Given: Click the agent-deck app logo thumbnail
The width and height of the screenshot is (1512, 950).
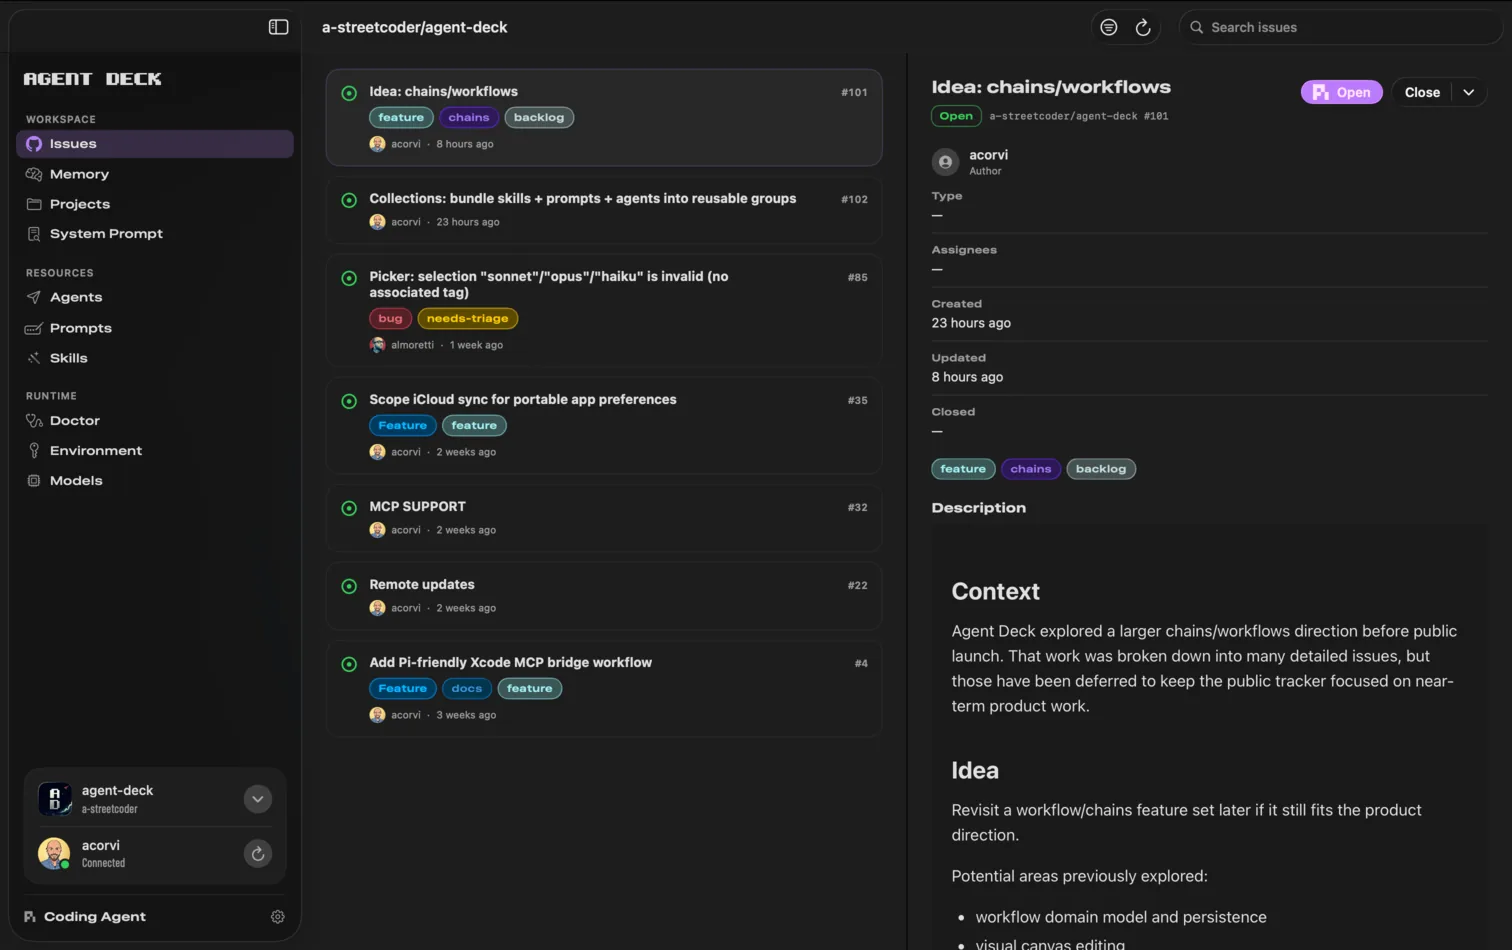Looking at the screenshot, I should 55,799.
